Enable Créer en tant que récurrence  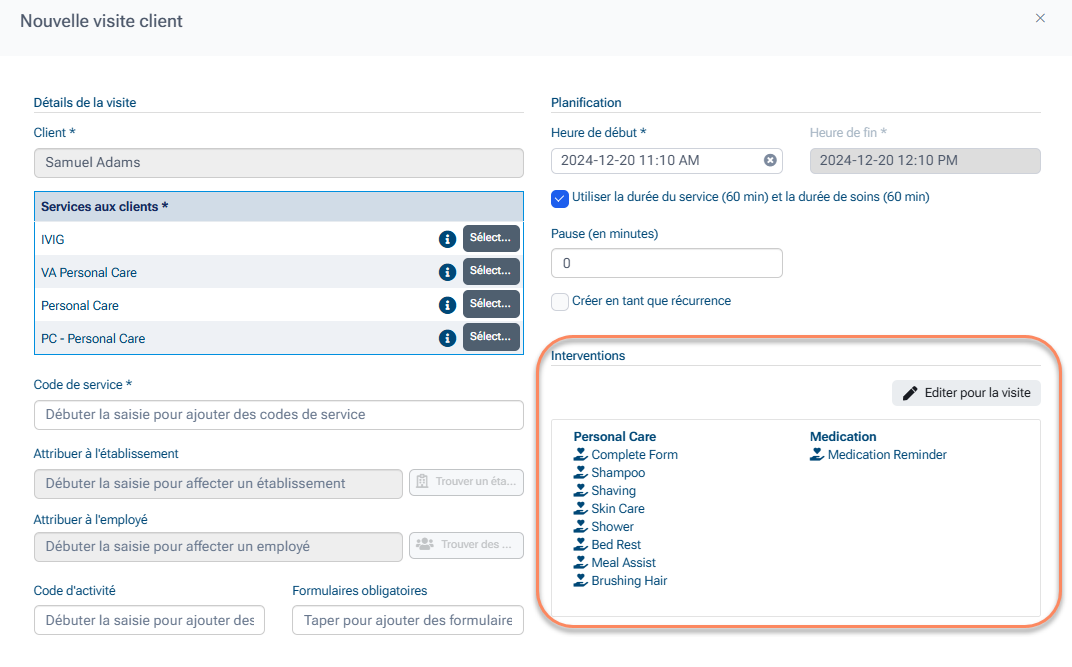560,301
